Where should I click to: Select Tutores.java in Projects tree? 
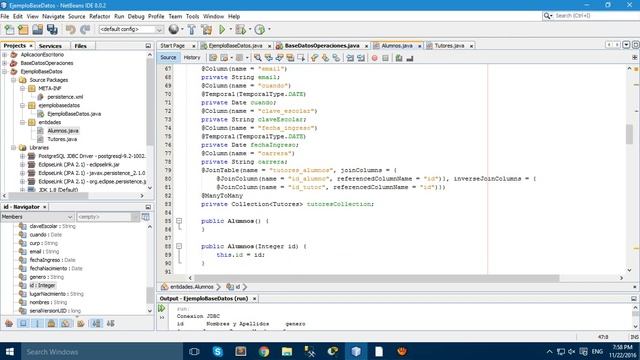click(x=62, y=139)
